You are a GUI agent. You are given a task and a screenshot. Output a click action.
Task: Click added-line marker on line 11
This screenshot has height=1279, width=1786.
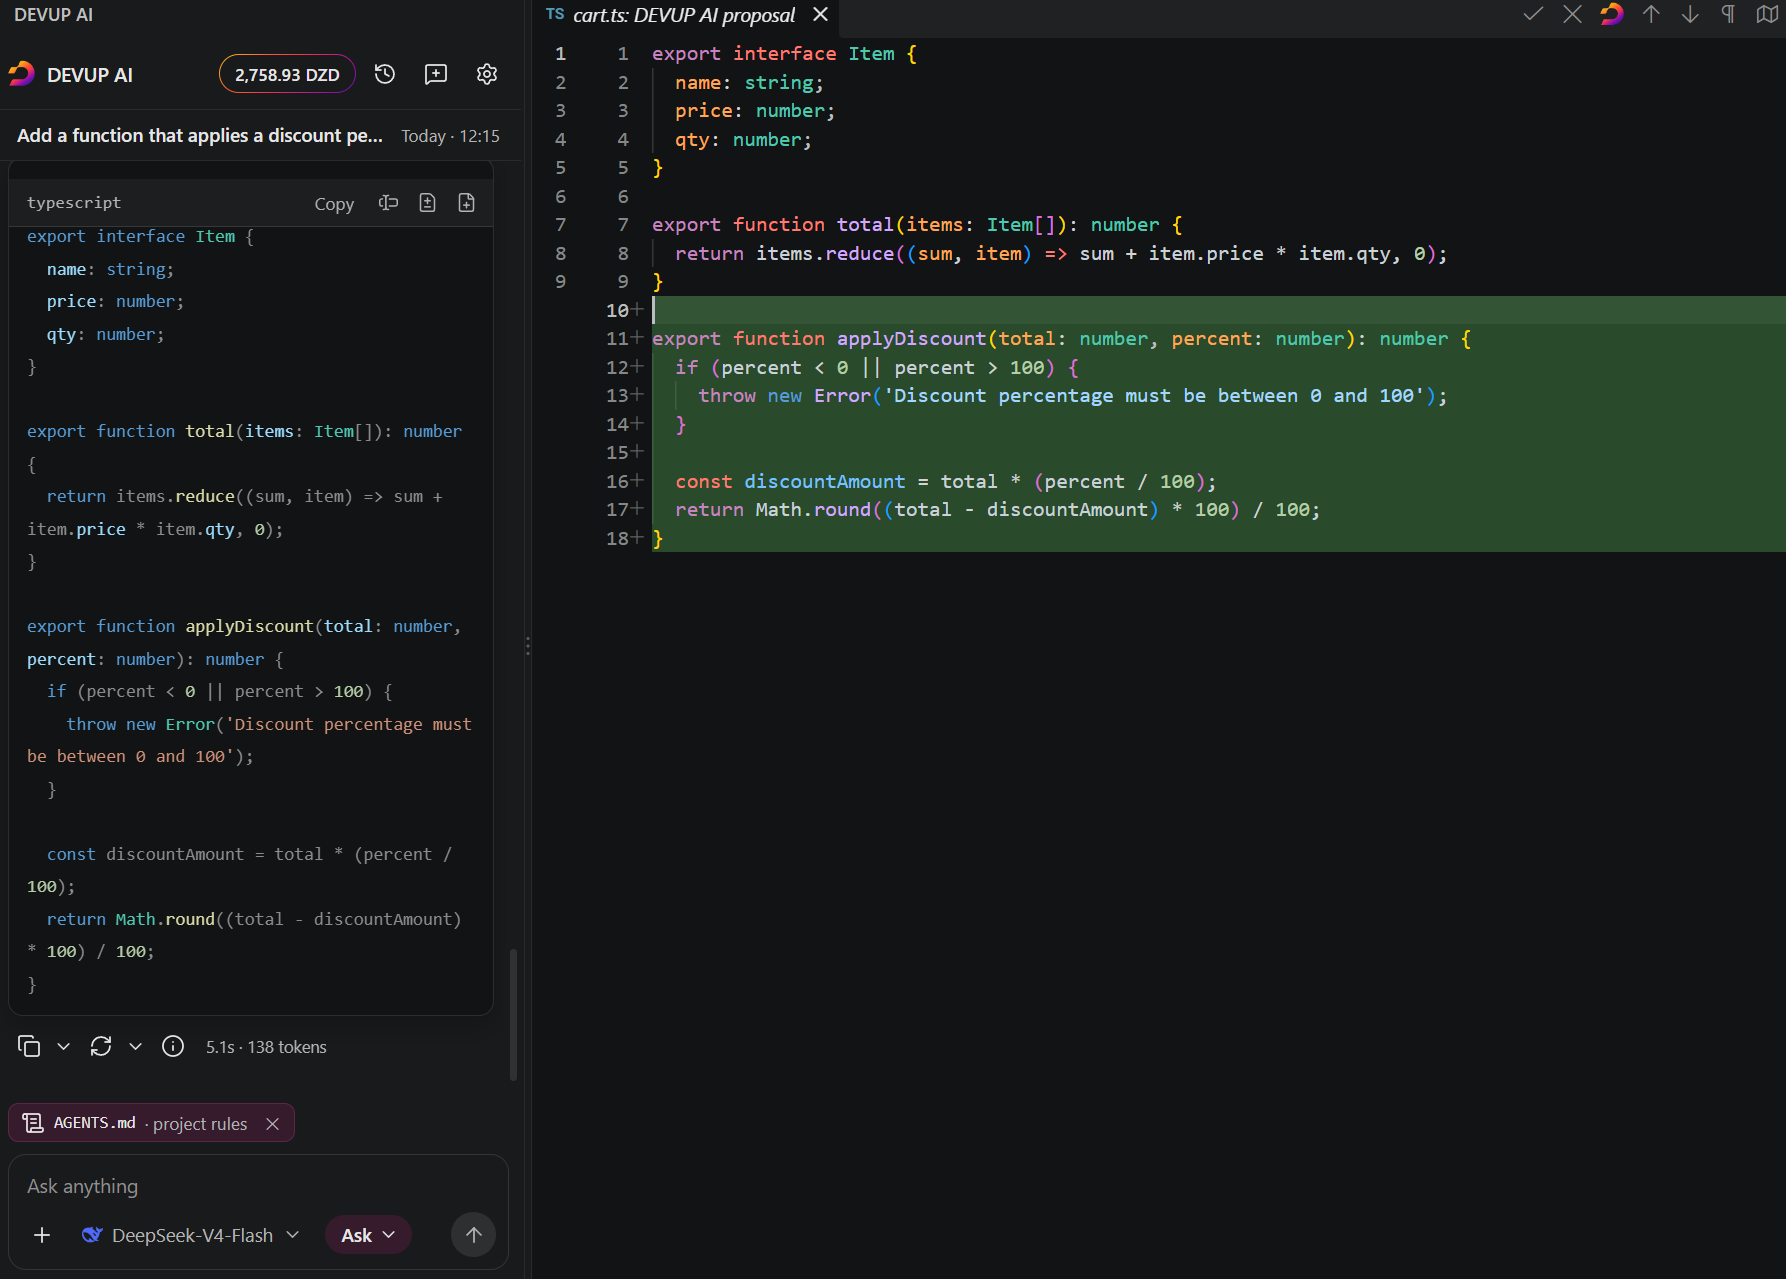click(637, 338)
